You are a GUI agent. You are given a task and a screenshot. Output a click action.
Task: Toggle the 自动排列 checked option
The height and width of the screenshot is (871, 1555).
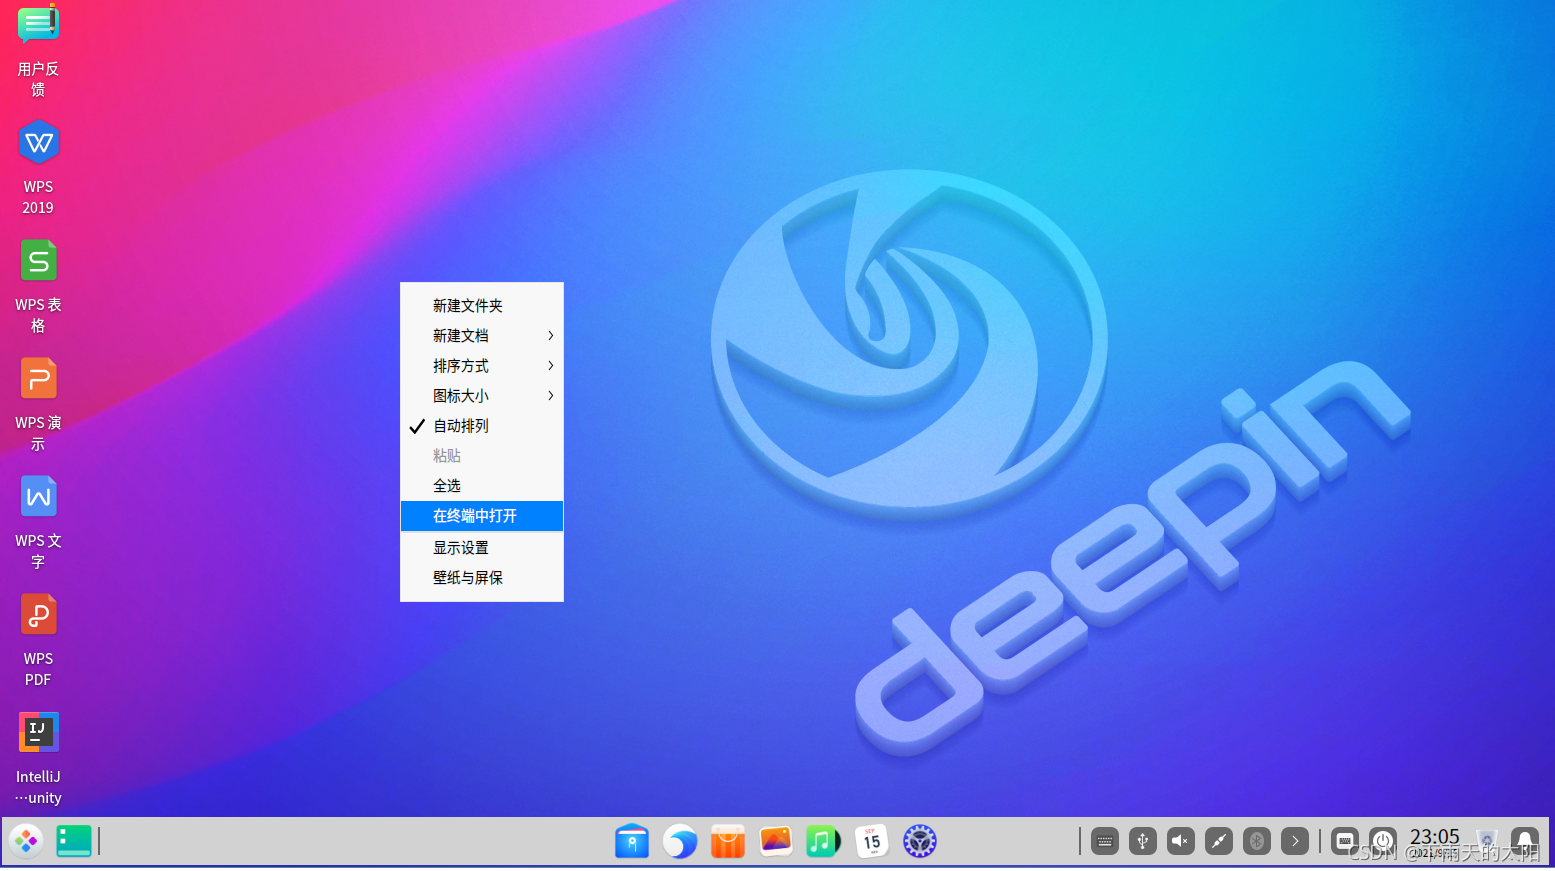click(x=482, y=426)
